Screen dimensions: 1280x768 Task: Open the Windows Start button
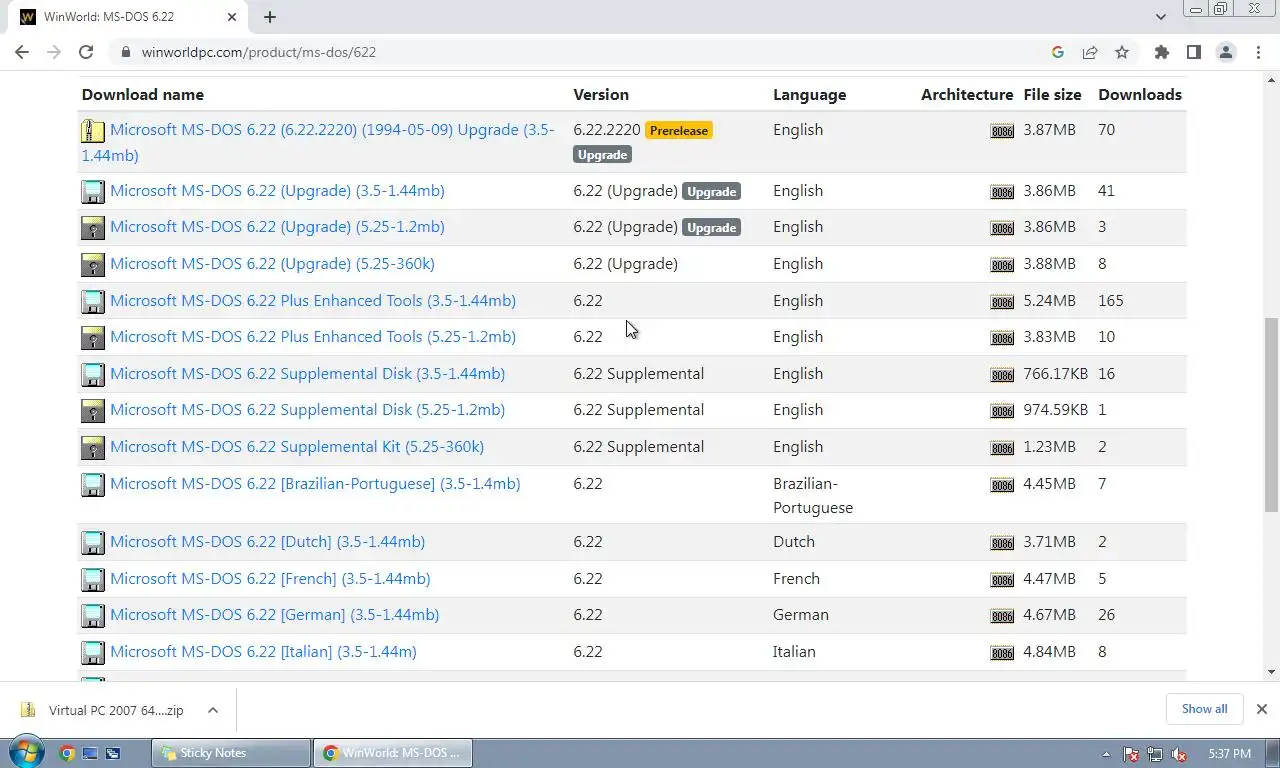(x=25, y=753)
